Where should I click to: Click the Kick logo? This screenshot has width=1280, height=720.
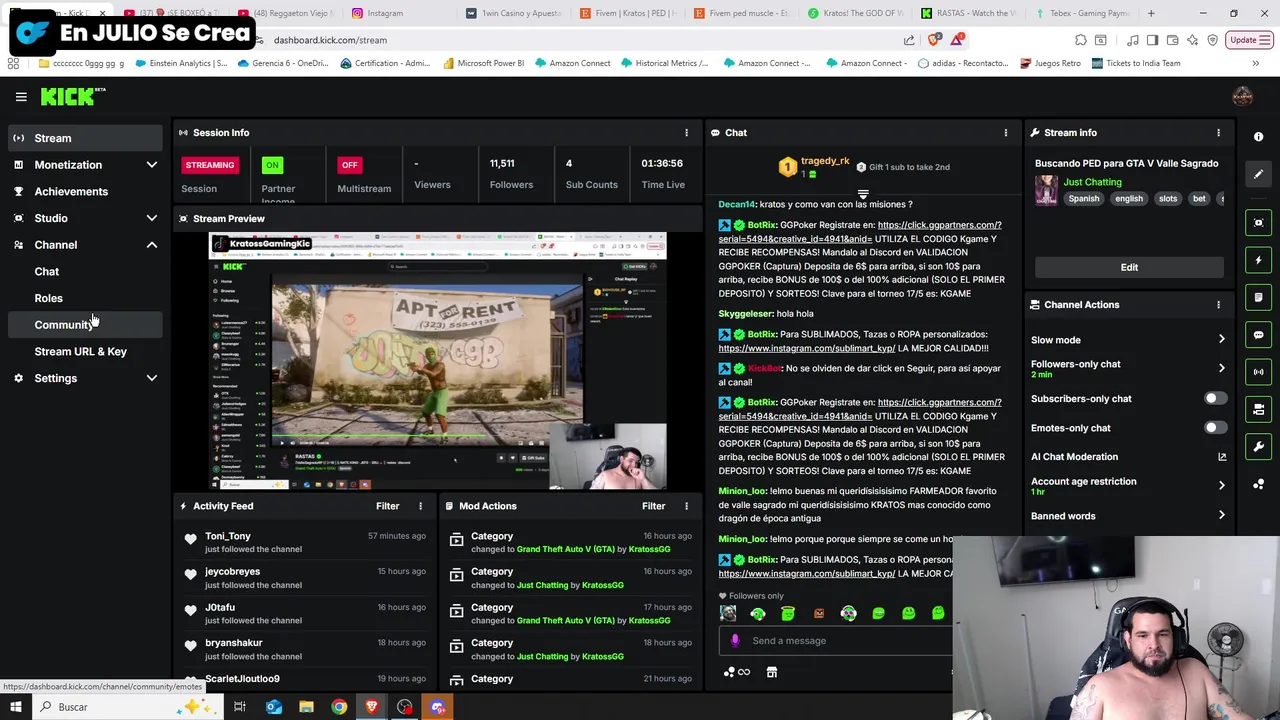[72, 96]
